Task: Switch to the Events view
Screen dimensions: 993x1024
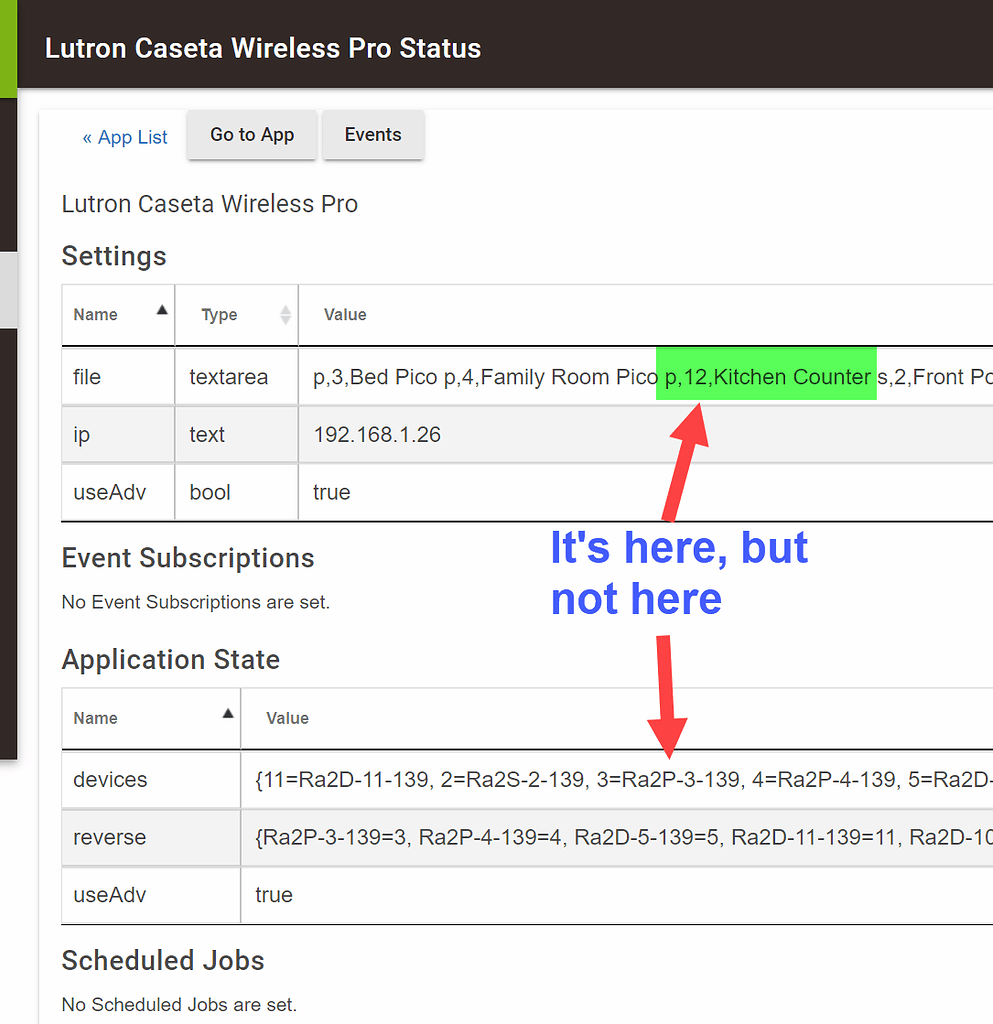Action: tap(372, 134)
